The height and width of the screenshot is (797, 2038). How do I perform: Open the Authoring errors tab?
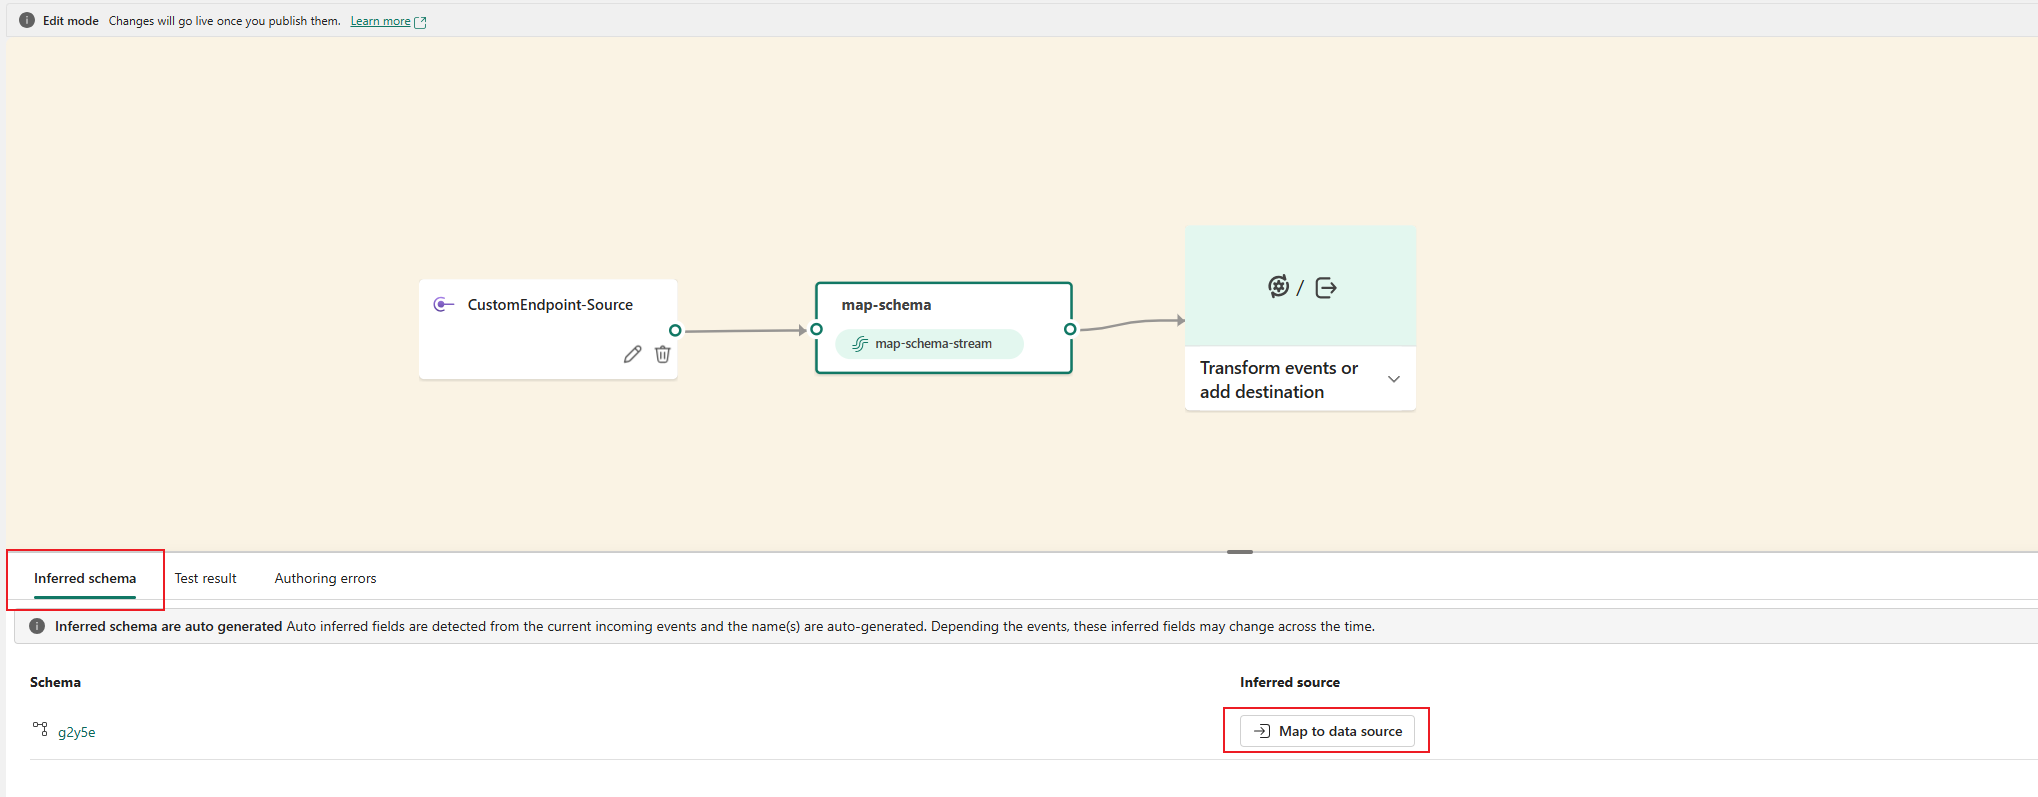(x=325, y=578)
